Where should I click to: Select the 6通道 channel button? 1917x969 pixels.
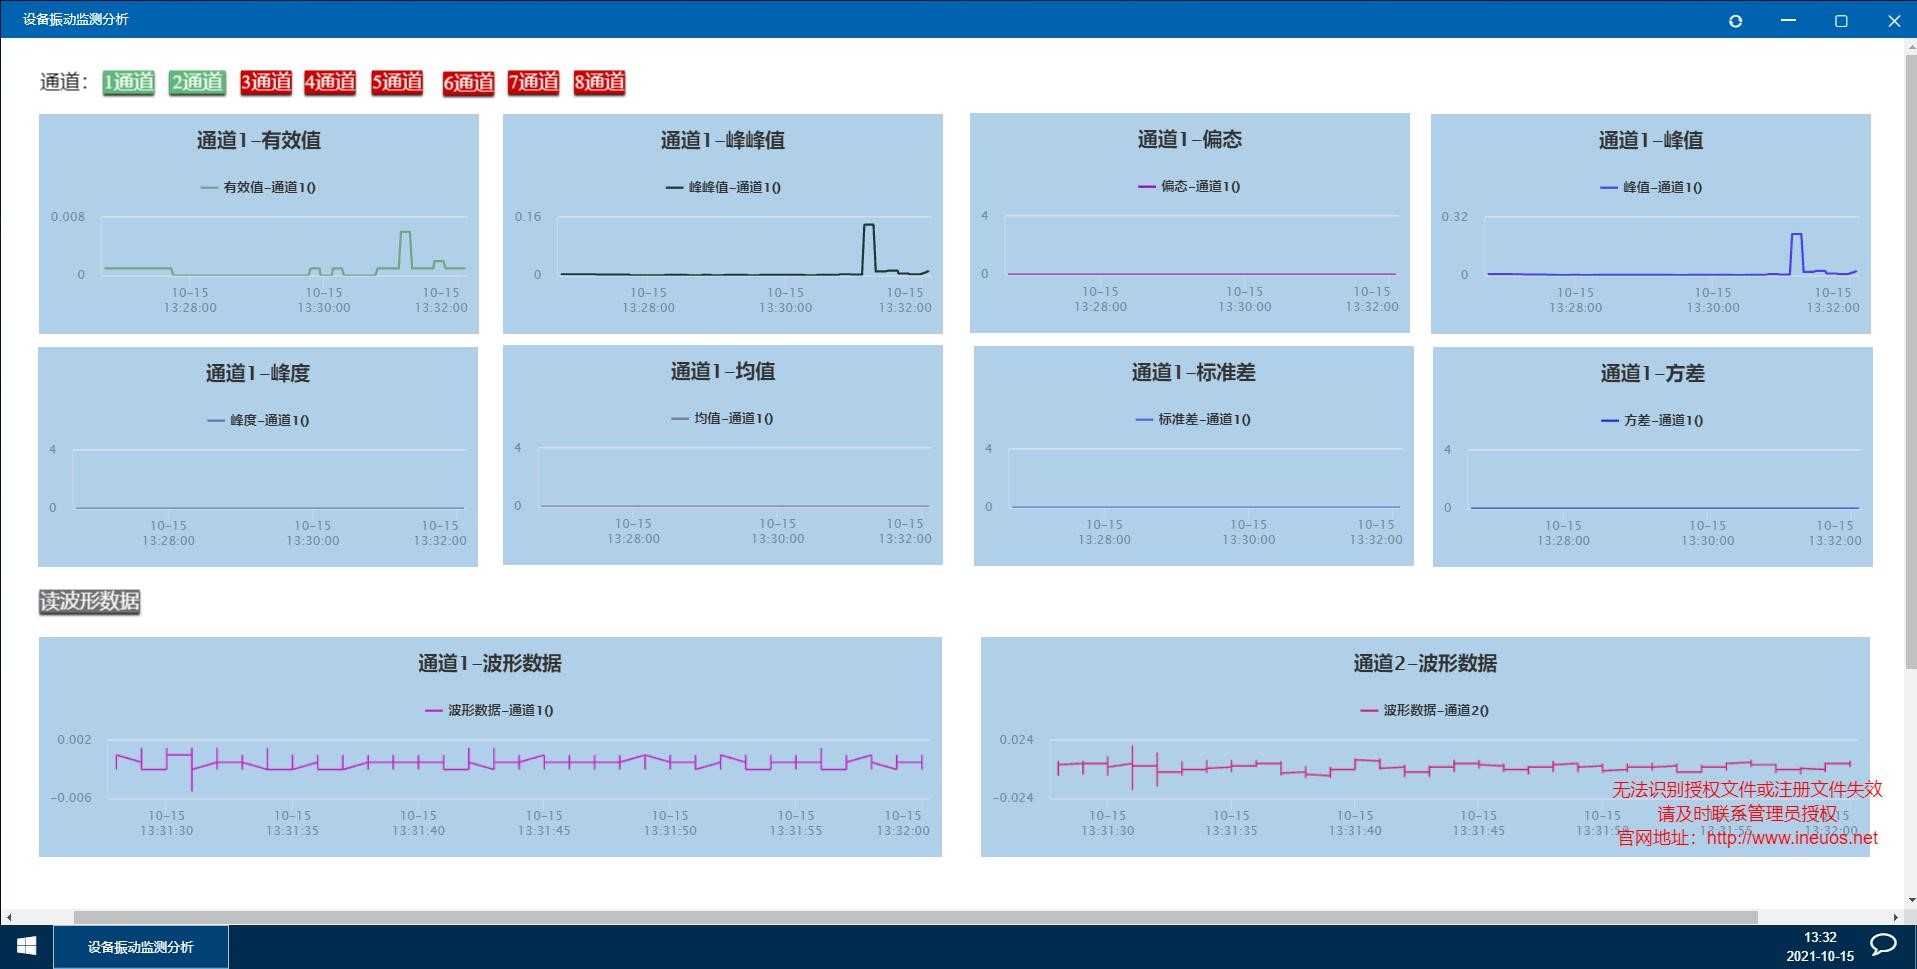click(x=468, y=83)
